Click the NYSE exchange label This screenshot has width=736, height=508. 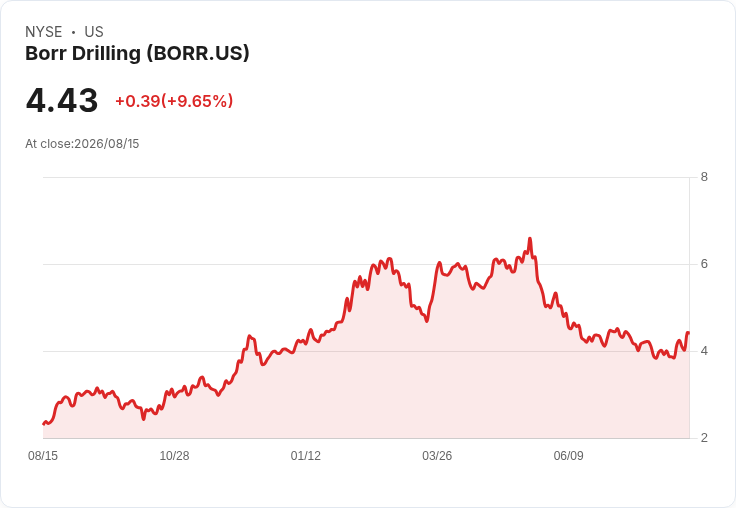tap(44, 32)
